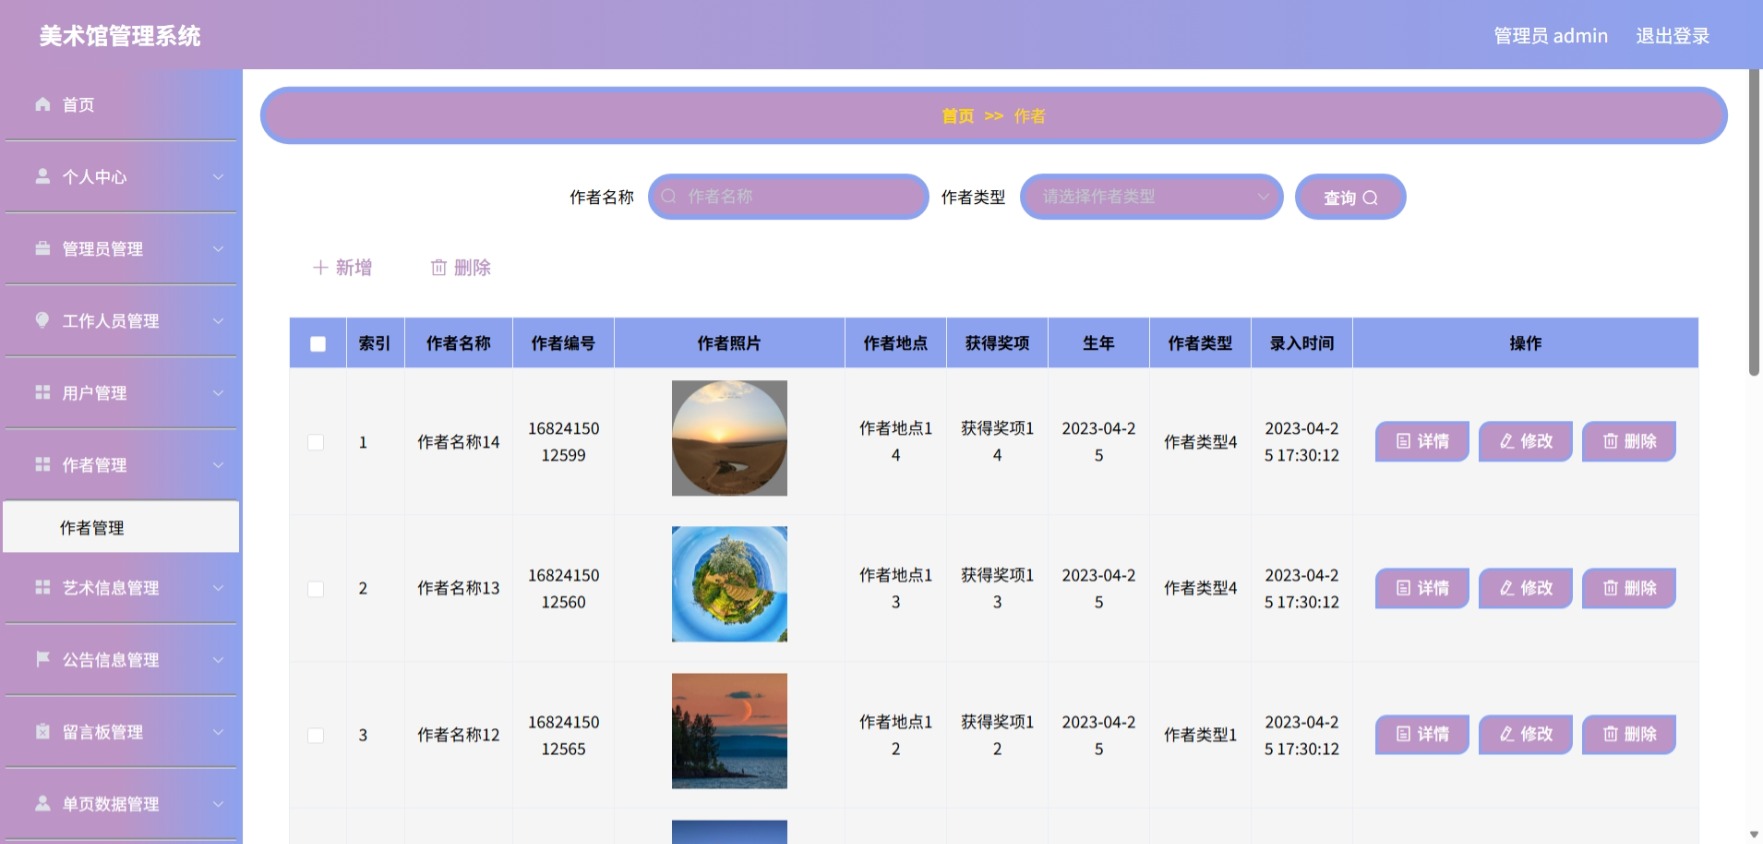
Task: Check the checkbox for row 作者名称14
Action: pos(316,442)
